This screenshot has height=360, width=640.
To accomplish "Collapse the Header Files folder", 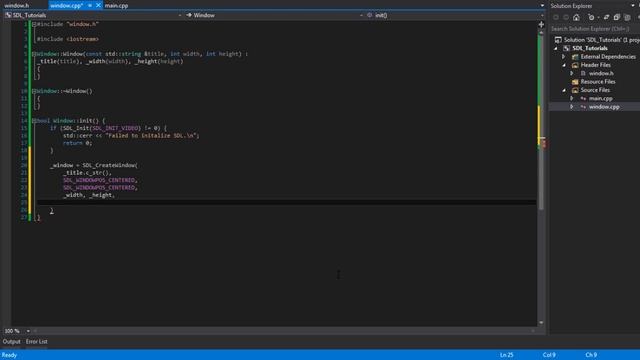I will [x=564, y=65].
